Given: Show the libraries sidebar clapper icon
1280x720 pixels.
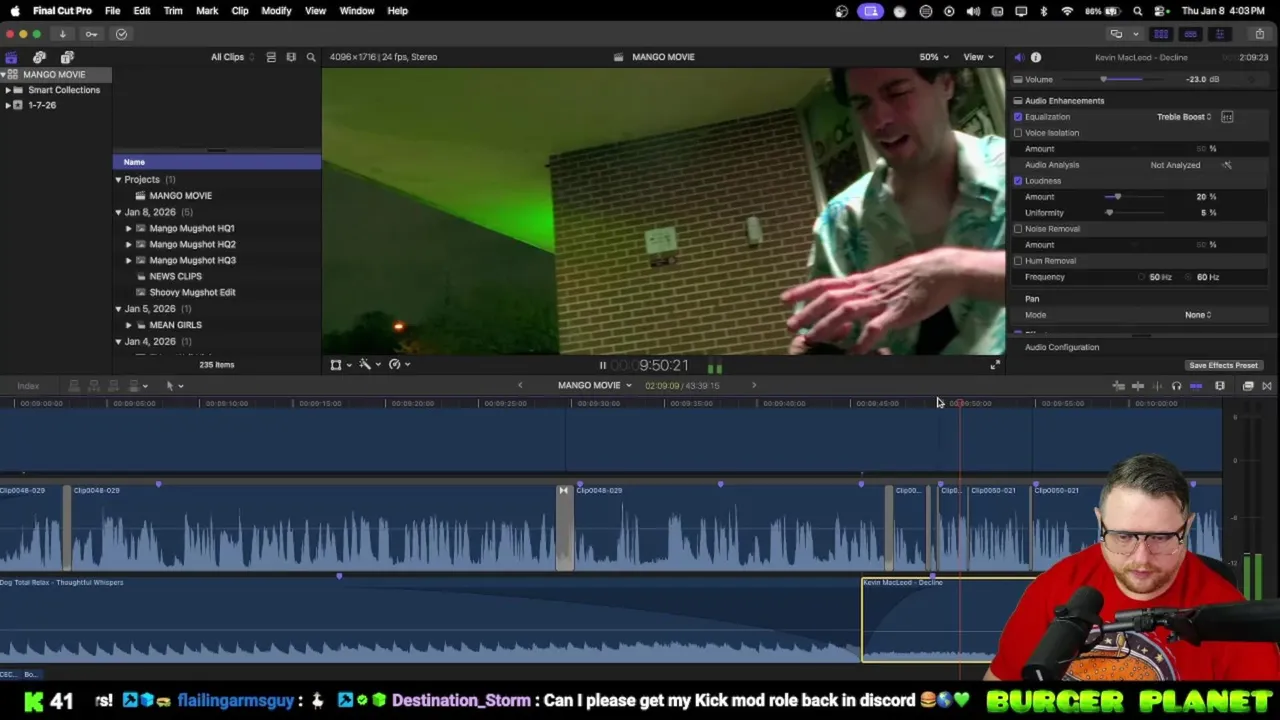Looking at the screenshot, I should pyautogui.click(x=11, y=57).
